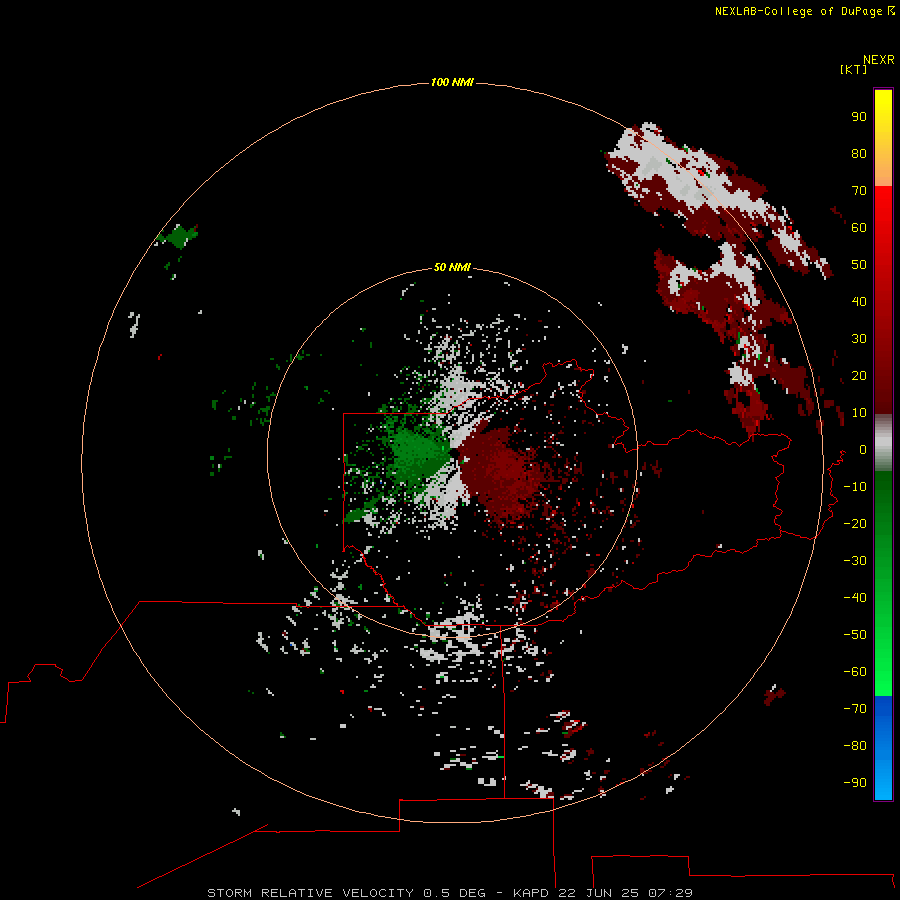Click the -90 value on velocity scale

coord(855,783)
